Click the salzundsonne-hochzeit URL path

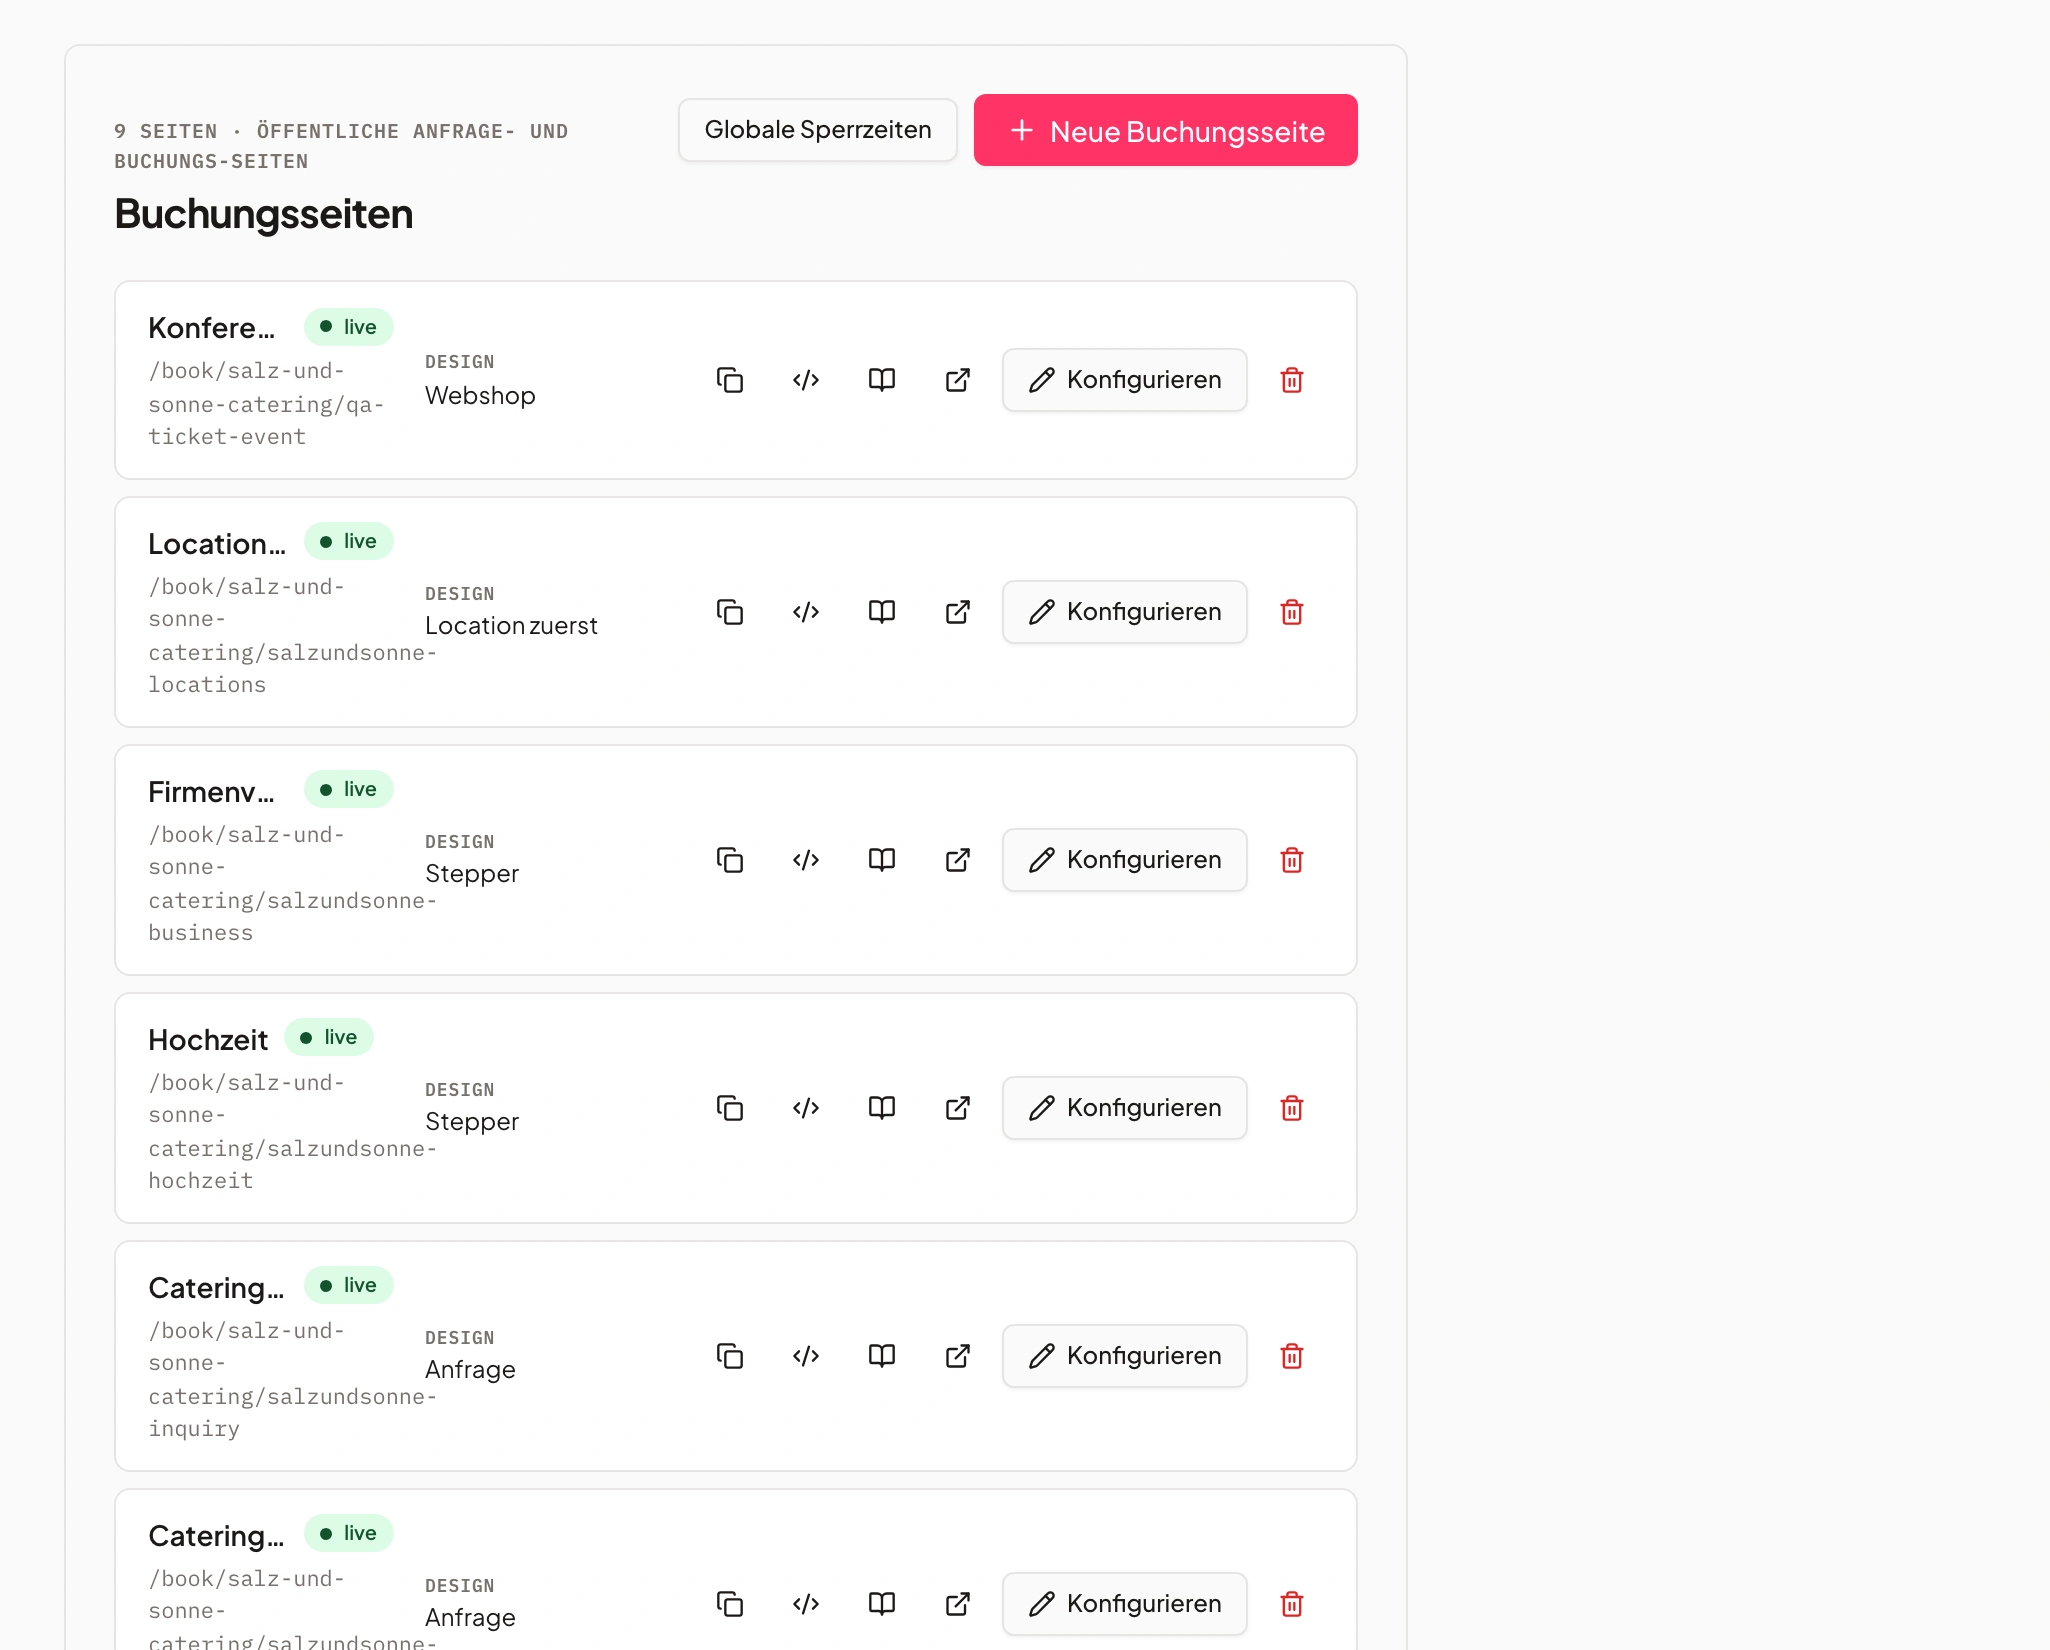[292, 1132]
